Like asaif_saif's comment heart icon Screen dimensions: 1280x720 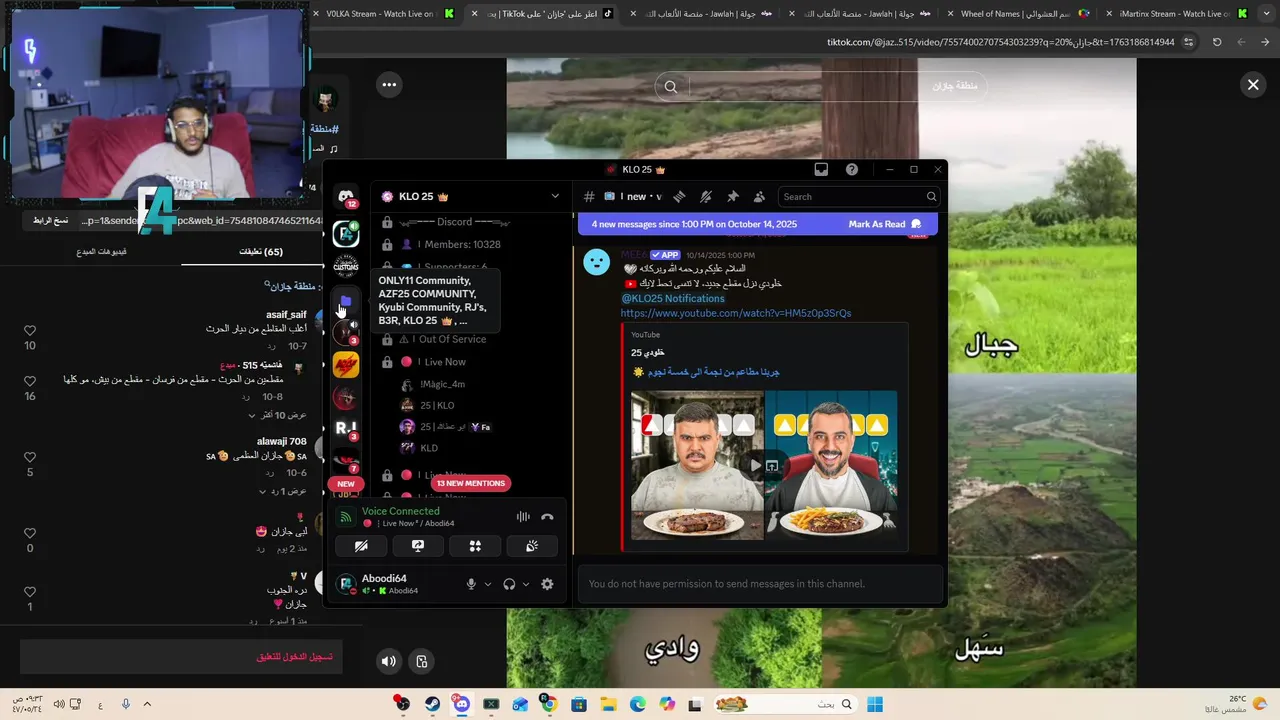pyautogui.click(x=30, y=331)
